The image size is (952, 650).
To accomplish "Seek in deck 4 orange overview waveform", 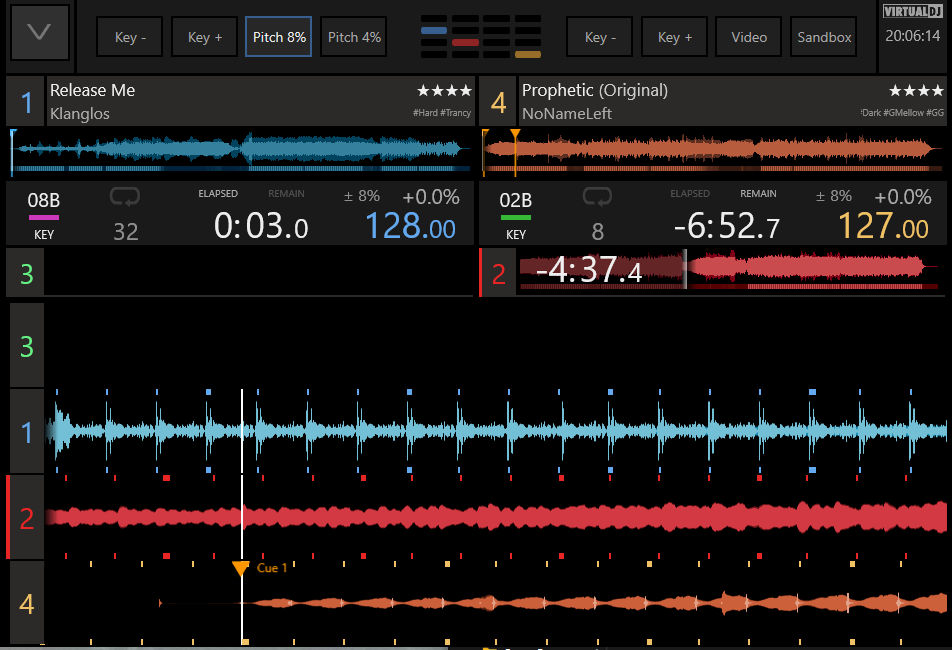I will [713, 151].
